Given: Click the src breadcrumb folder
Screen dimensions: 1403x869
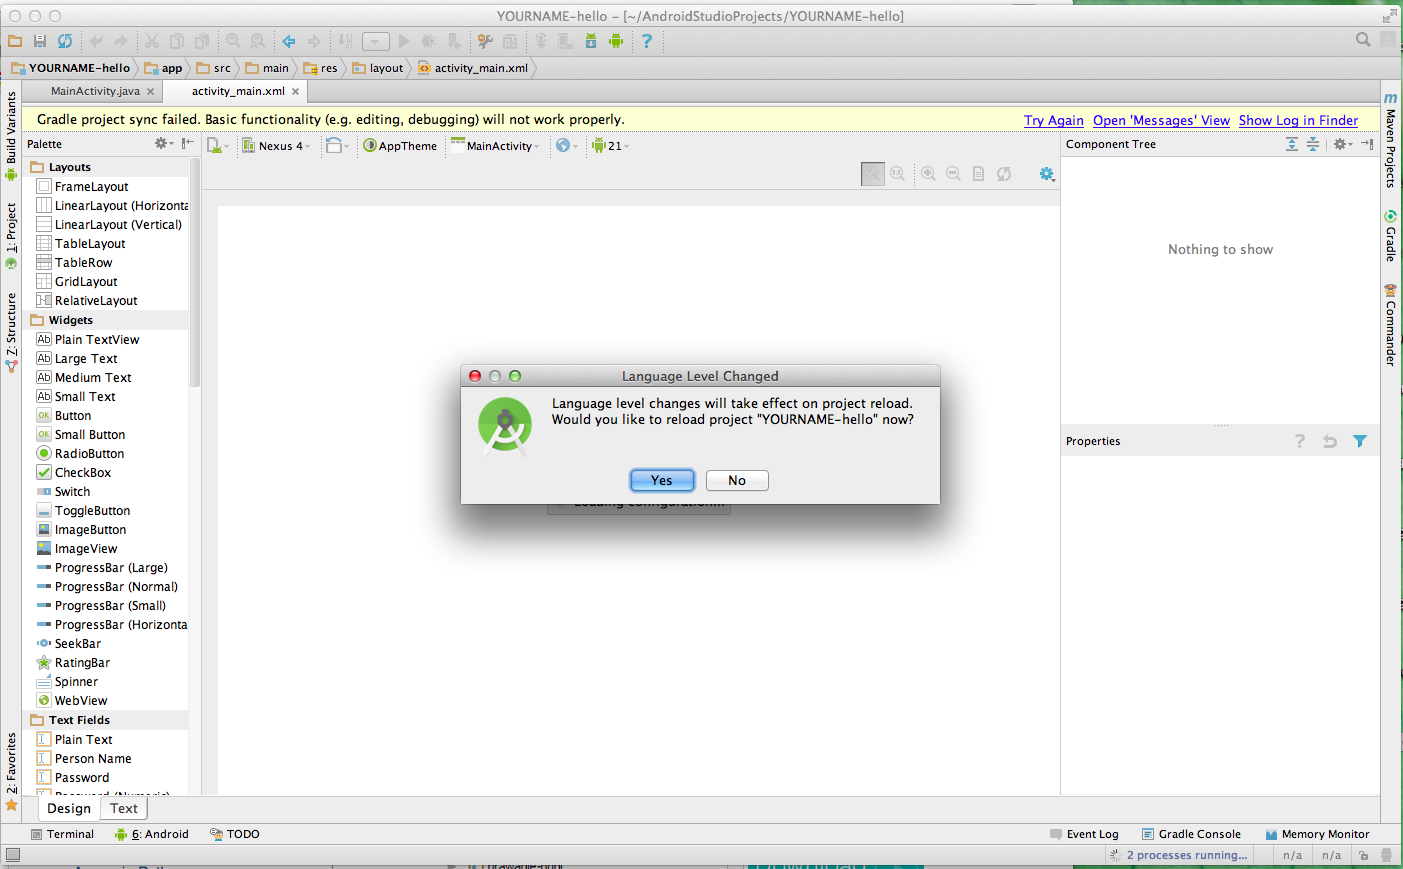Looking at the screenshot, I should (x=214, y=68).
